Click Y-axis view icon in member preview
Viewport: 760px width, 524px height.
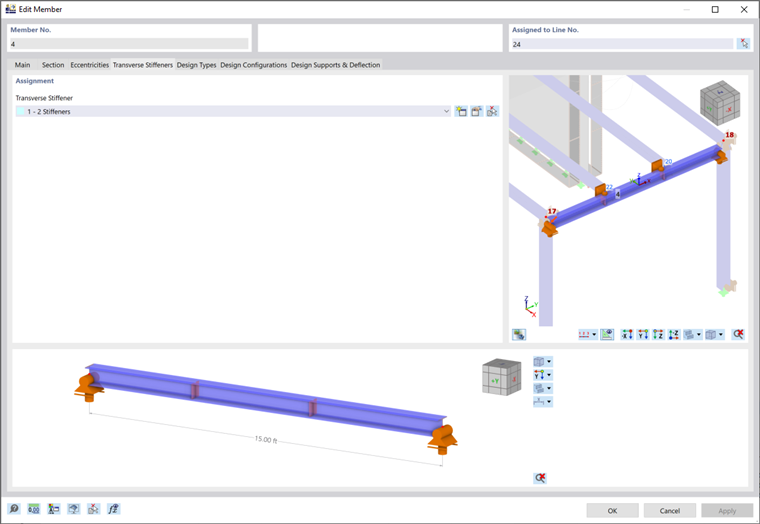point(539,375)
